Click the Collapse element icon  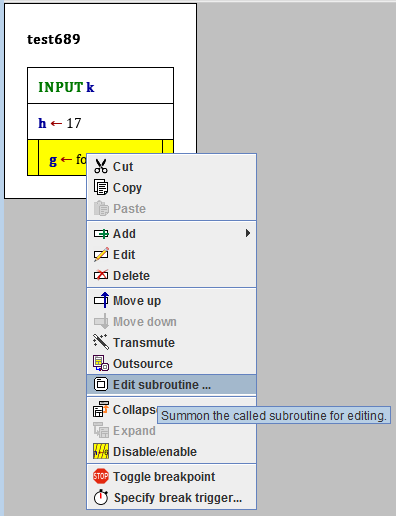pos(101,409)
